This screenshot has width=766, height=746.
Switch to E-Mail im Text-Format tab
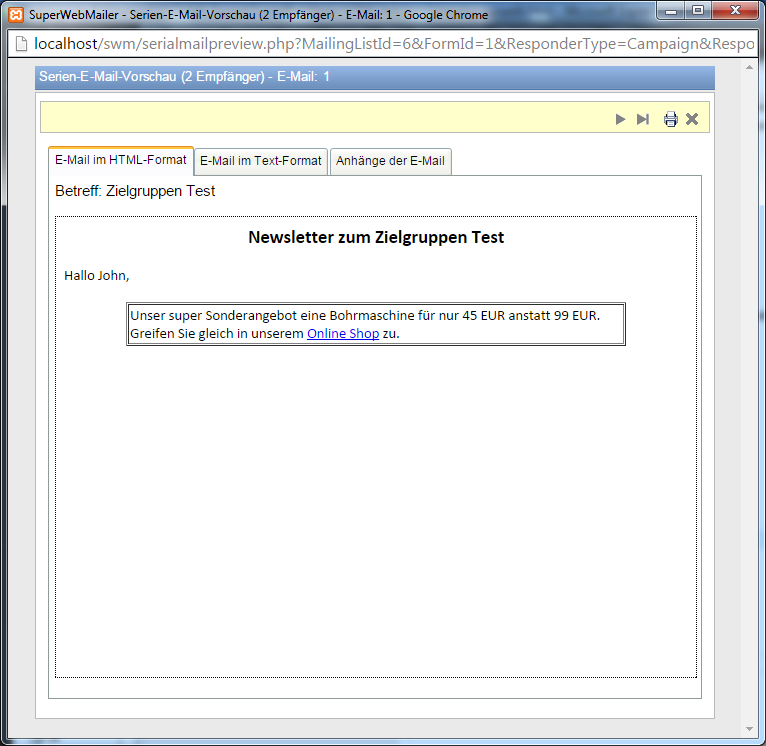261,161
